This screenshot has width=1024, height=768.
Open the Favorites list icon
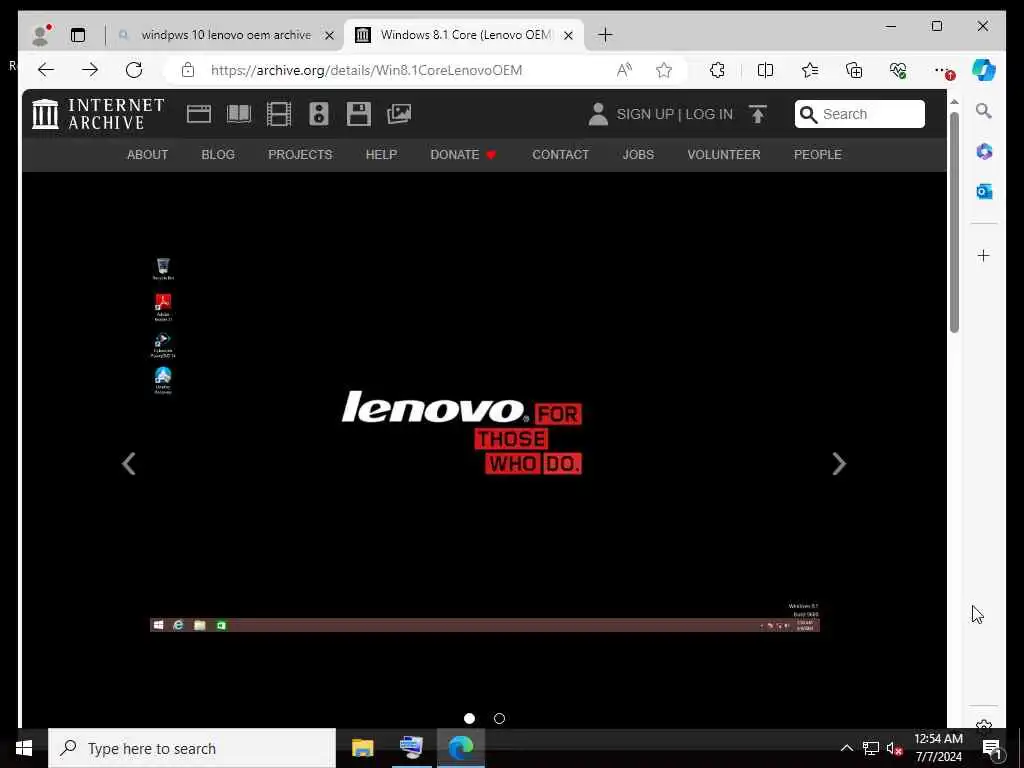click(x=810, y=70)
